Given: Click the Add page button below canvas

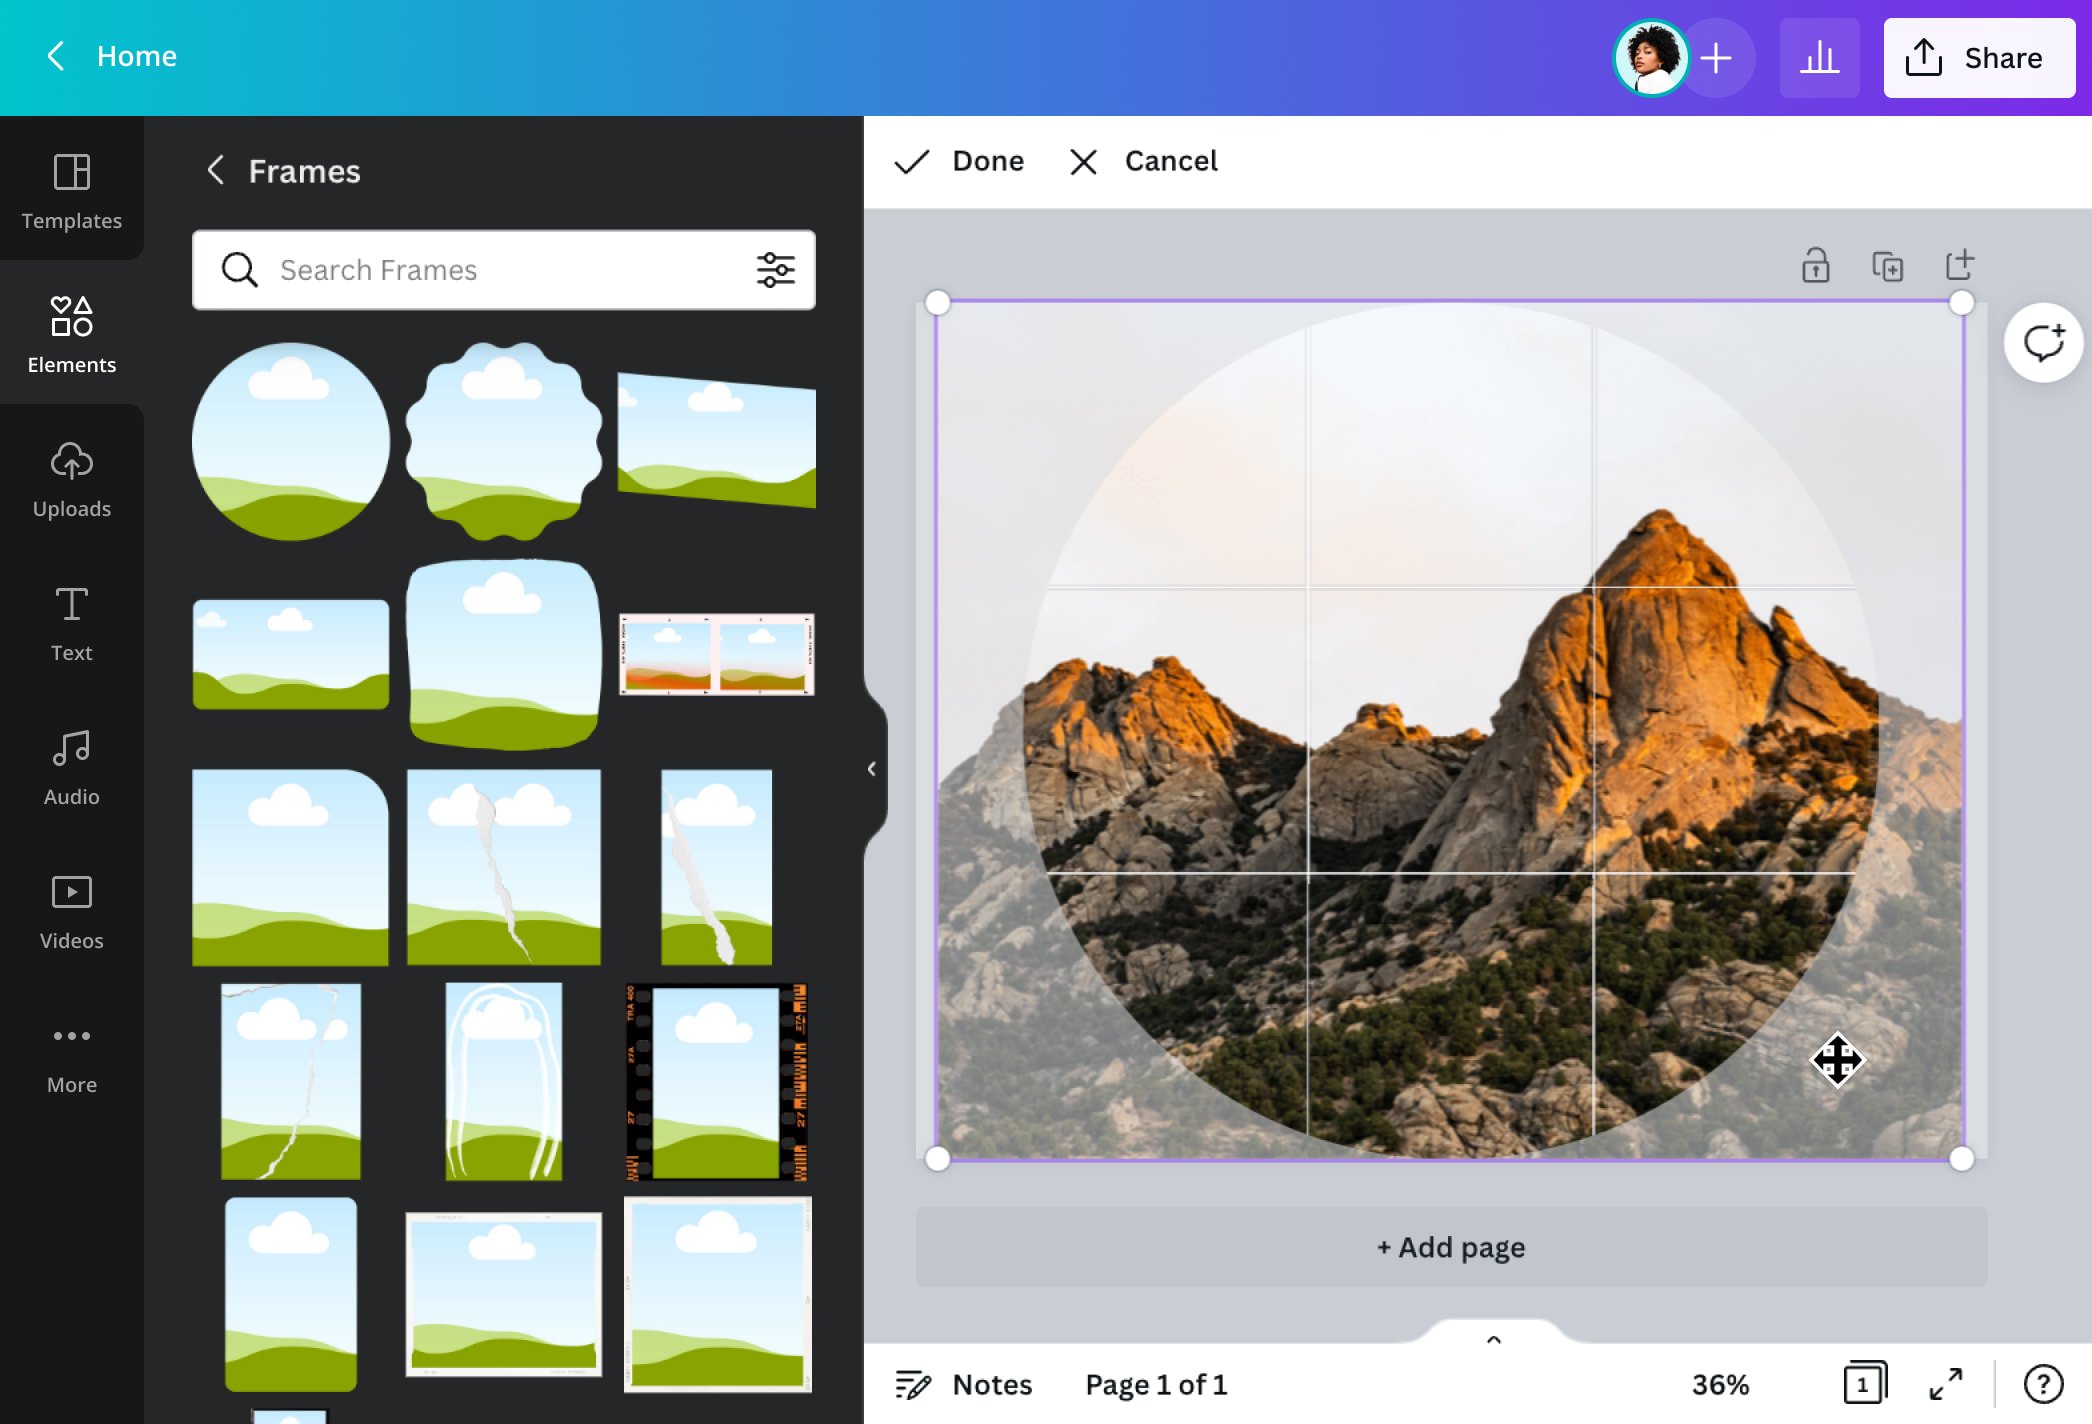Looking at the screenshot, I should (x=1449, y=1246).
